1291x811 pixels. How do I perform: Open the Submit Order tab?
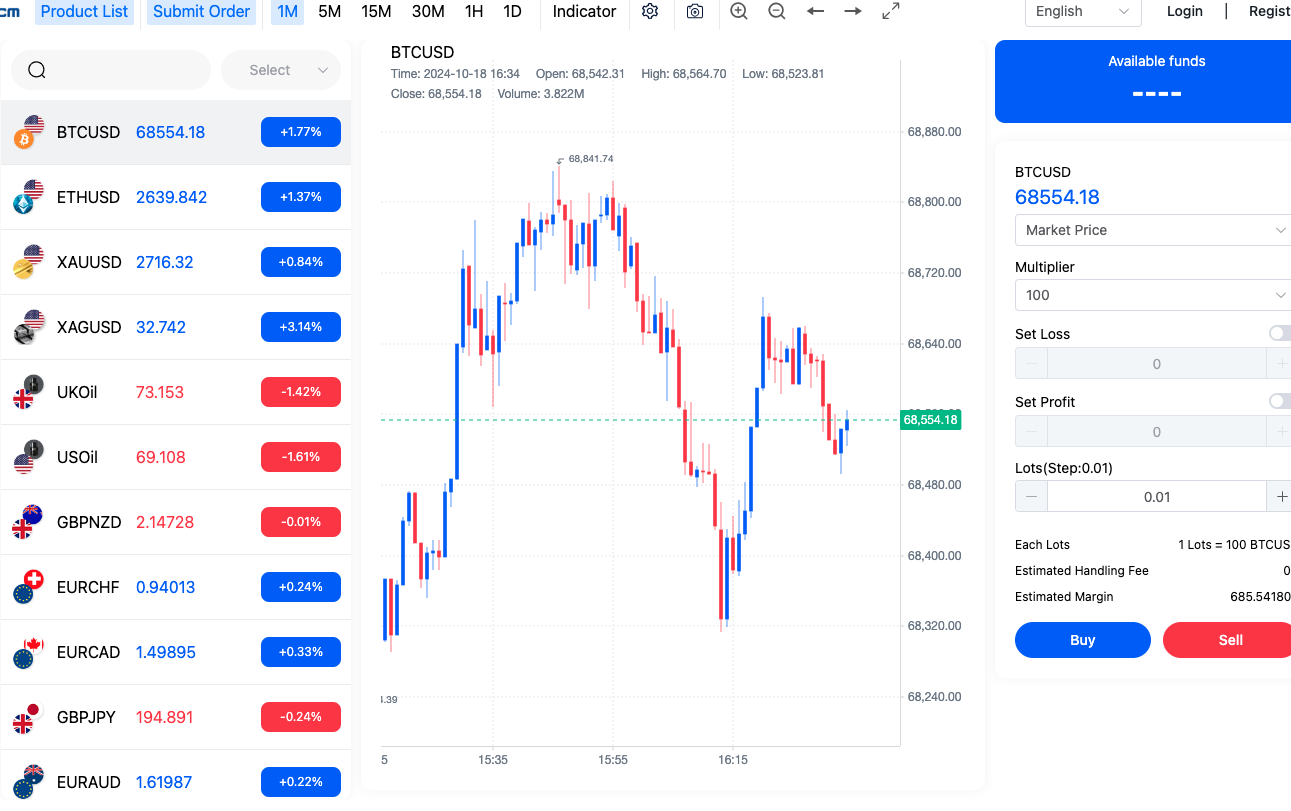(x=201, y=12)
